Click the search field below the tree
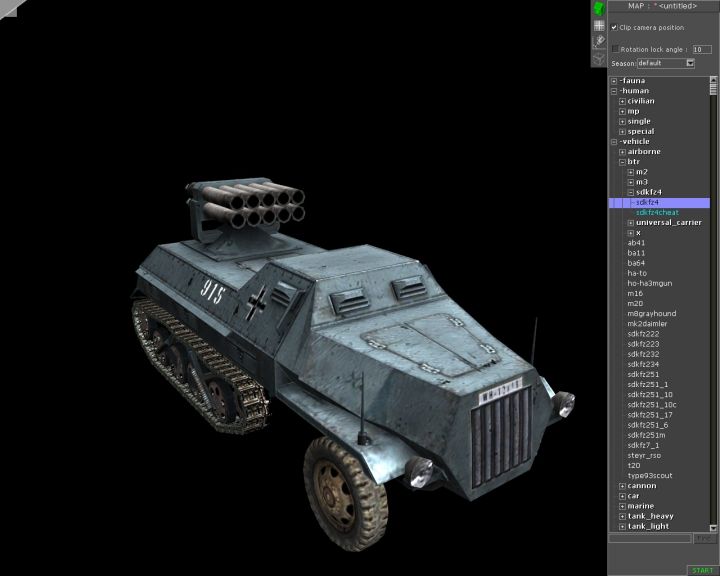 (650, 538)
